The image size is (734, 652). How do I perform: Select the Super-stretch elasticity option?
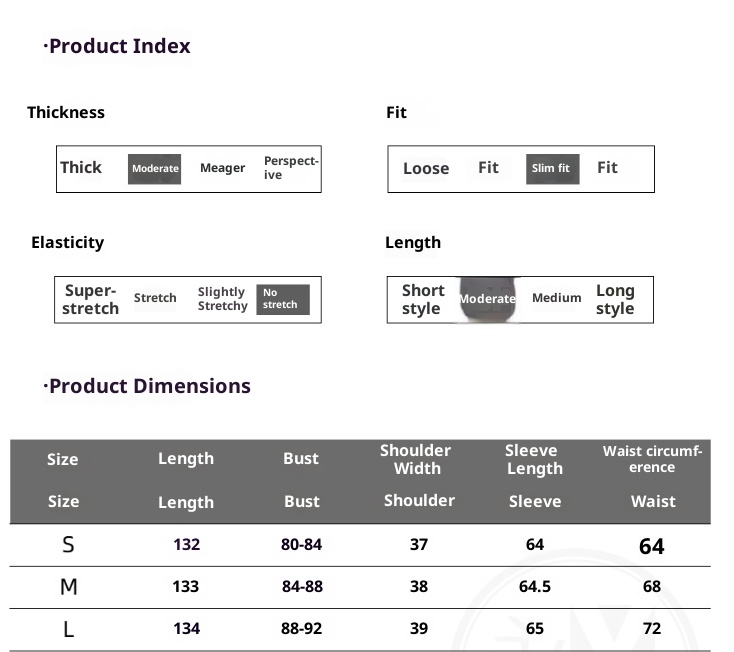coord(90,299)
